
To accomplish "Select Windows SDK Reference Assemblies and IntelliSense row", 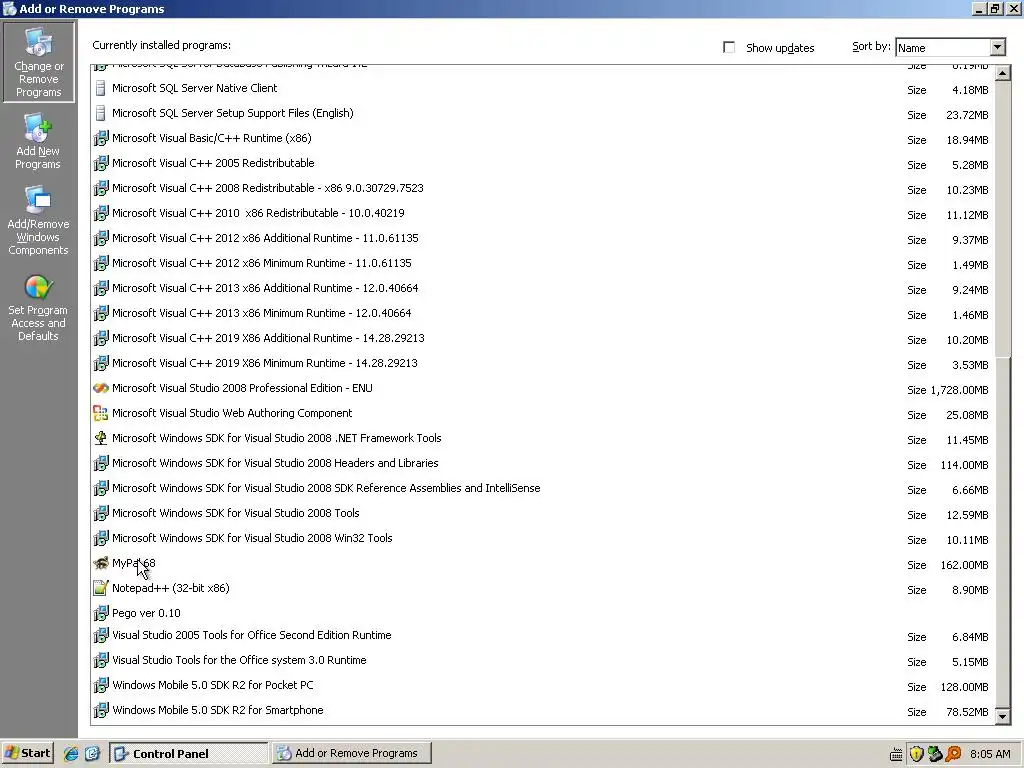I will [543, 488].
